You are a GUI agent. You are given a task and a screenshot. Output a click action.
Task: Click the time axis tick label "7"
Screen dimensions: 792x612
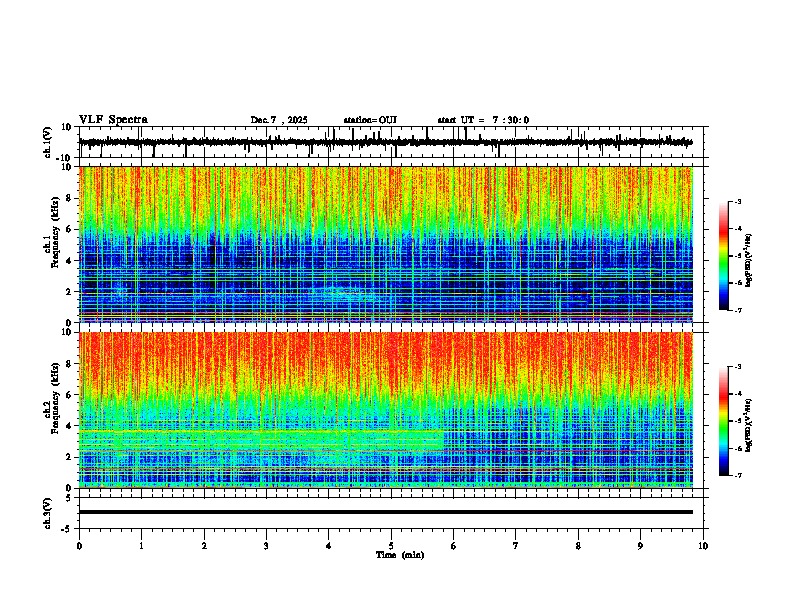click(516, 546)
